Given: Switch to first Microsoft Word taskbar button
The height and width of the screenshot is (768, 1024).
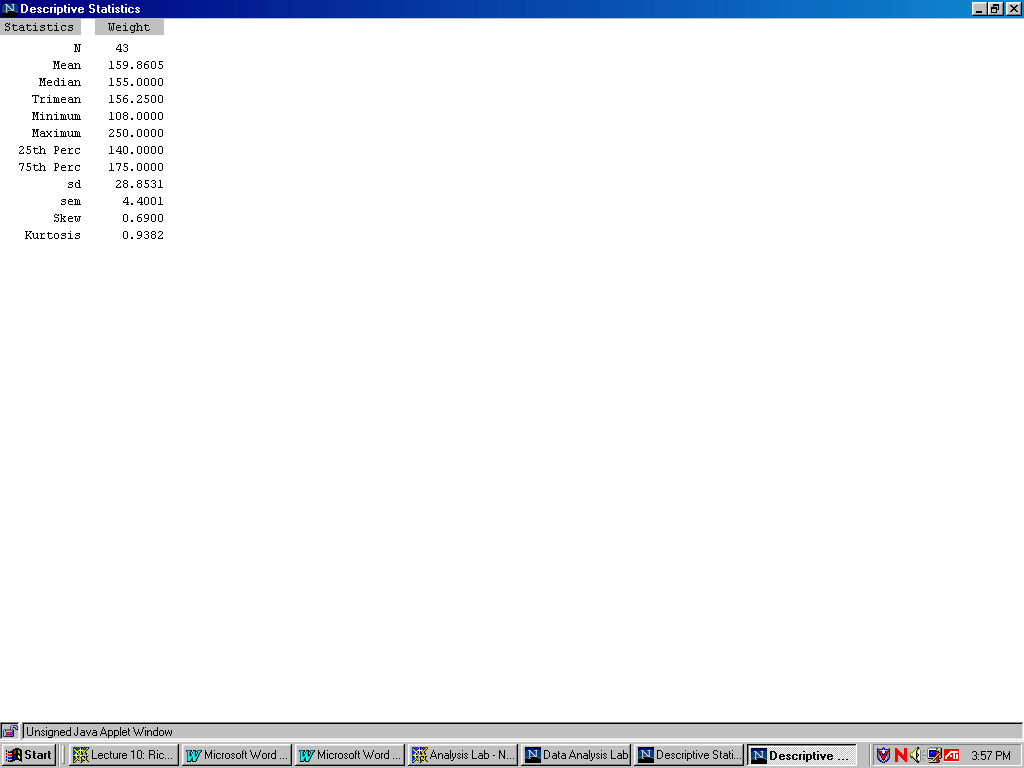Looking at the screenshot, I should (x=237, y=755).
